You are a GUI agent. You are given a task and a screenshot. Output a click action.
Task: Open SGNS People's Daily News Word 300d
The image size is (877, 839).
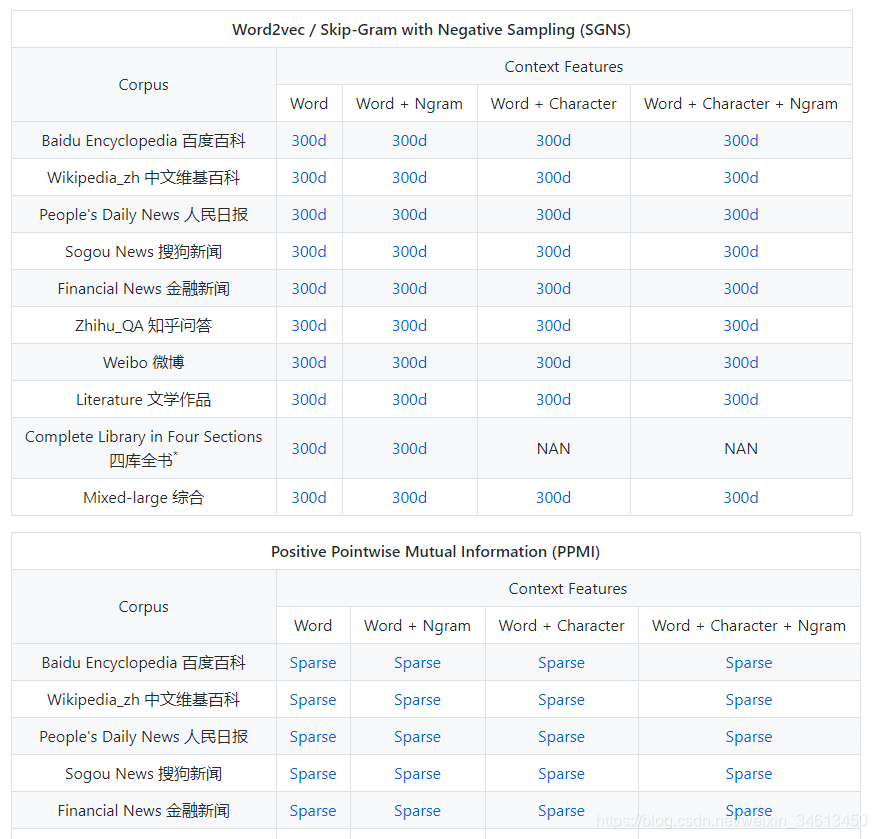(x=309, y=214)
